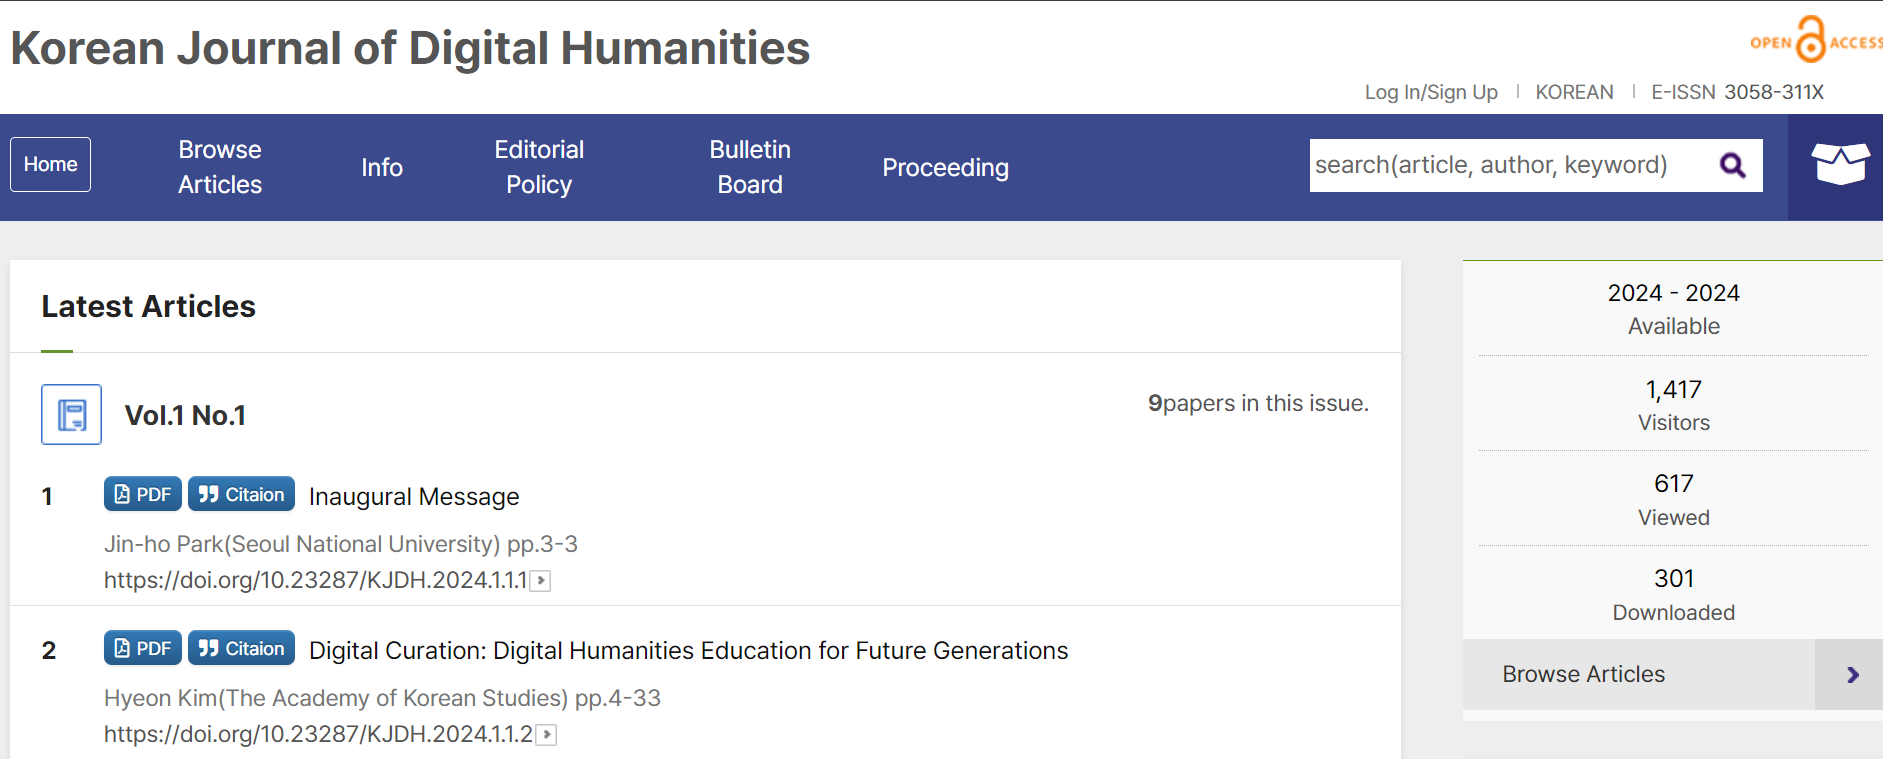This screenshot has width=1883, height=759.
Task: Open the Editorial Policy menu
Action: pos(539,167)
